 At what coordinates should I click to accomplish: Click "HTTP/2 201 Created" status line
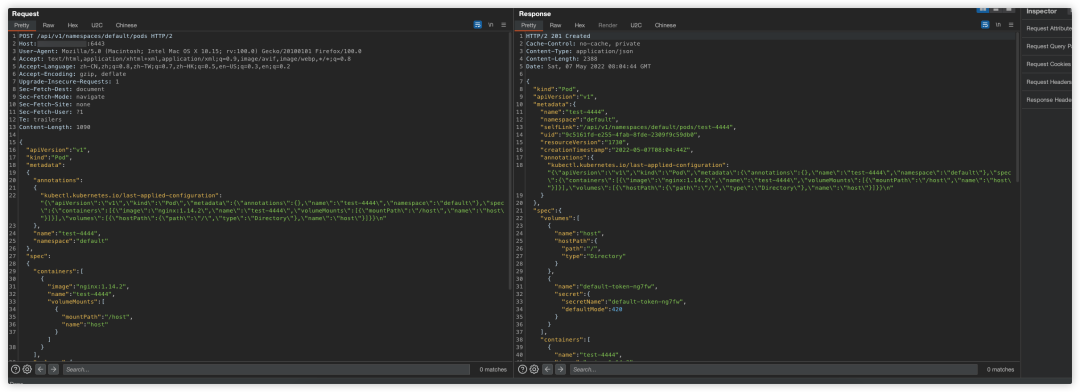click(x=558, y=36)
